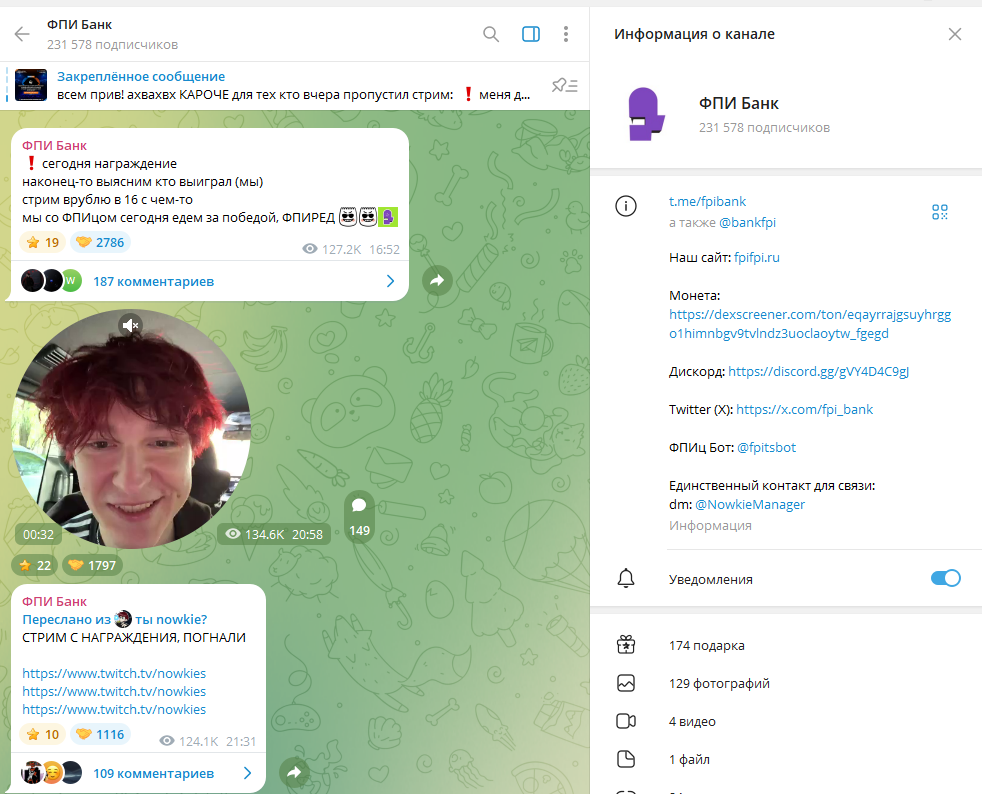Viewport: 982px width, 794px height.
Task: Open the Discord invite link
Action: pos(819,371)
